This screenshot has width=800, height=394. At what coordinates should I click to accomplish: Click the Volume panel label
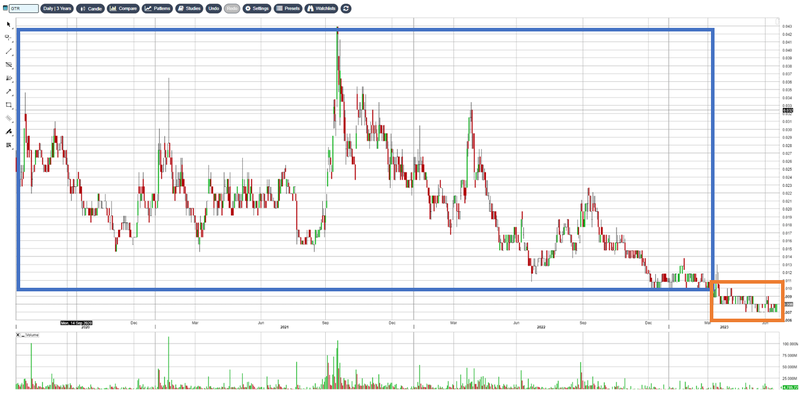pos(32,335)
